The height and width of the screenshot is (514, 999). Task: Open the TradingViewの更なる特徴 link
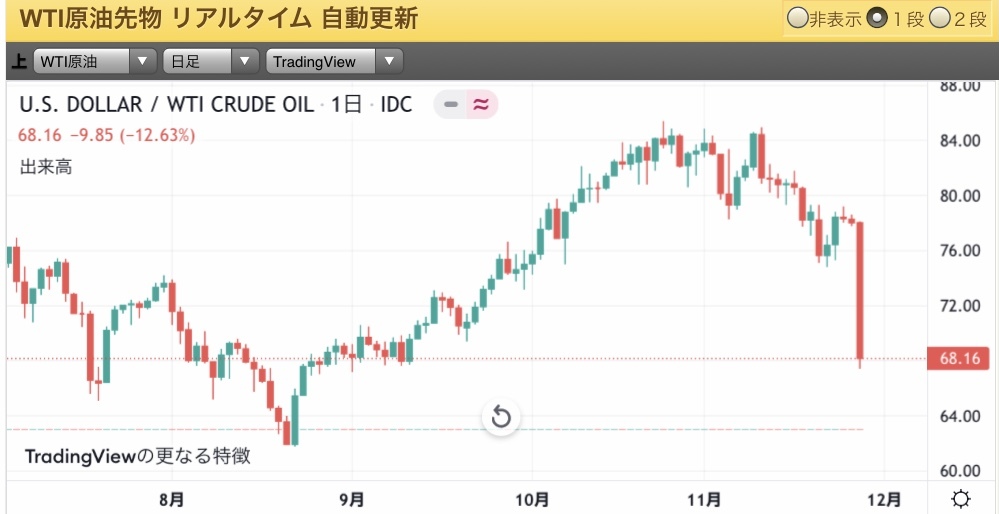click(137, 457)
